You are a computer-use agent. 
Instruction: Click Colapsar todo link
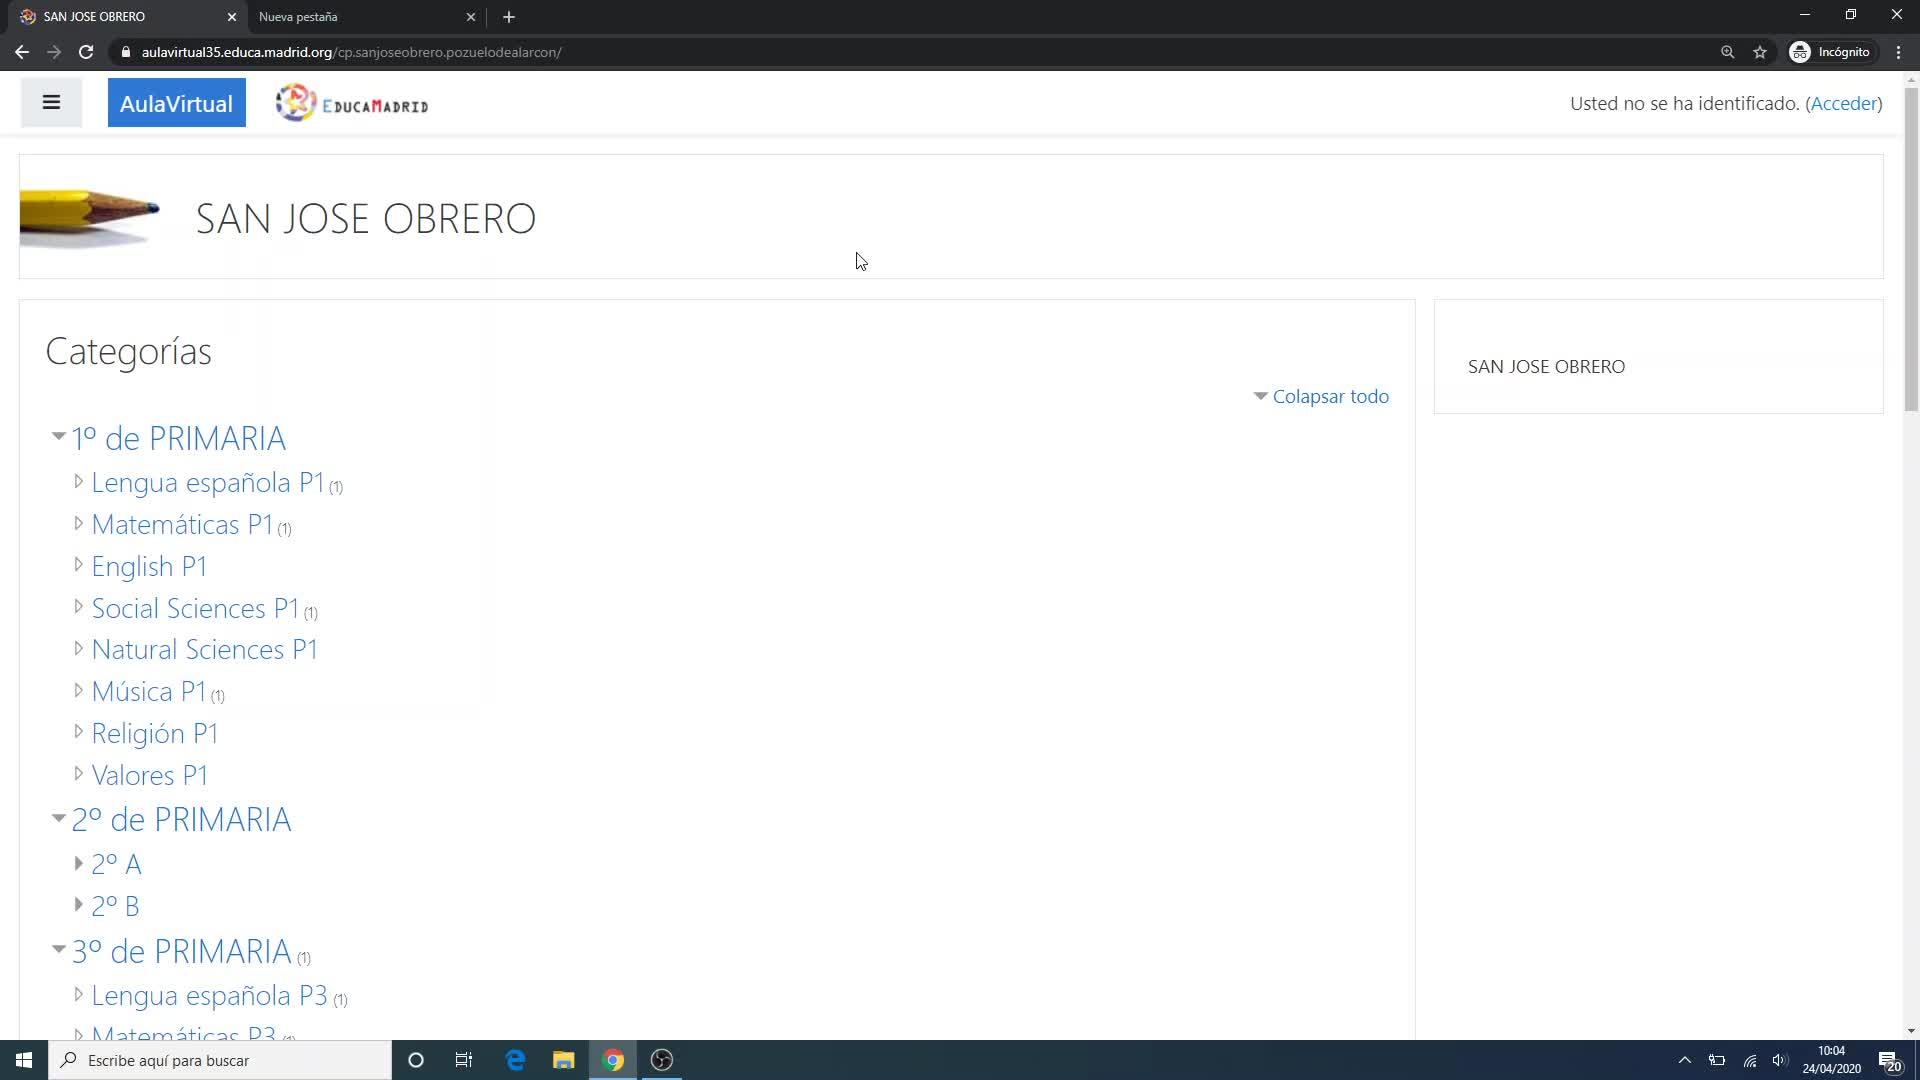coord(1330,396)
